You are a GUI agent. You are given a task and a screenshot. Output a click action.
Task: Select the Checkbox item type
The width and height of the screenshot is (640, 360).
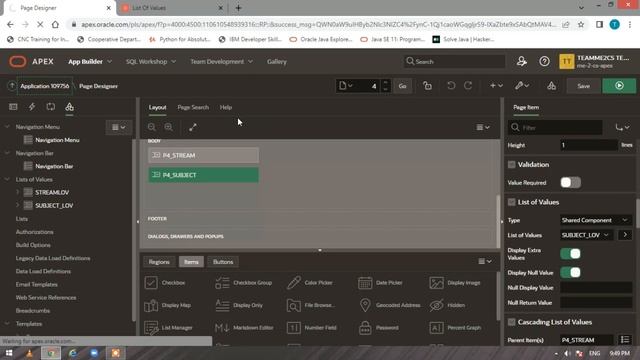tap(165, 282)
